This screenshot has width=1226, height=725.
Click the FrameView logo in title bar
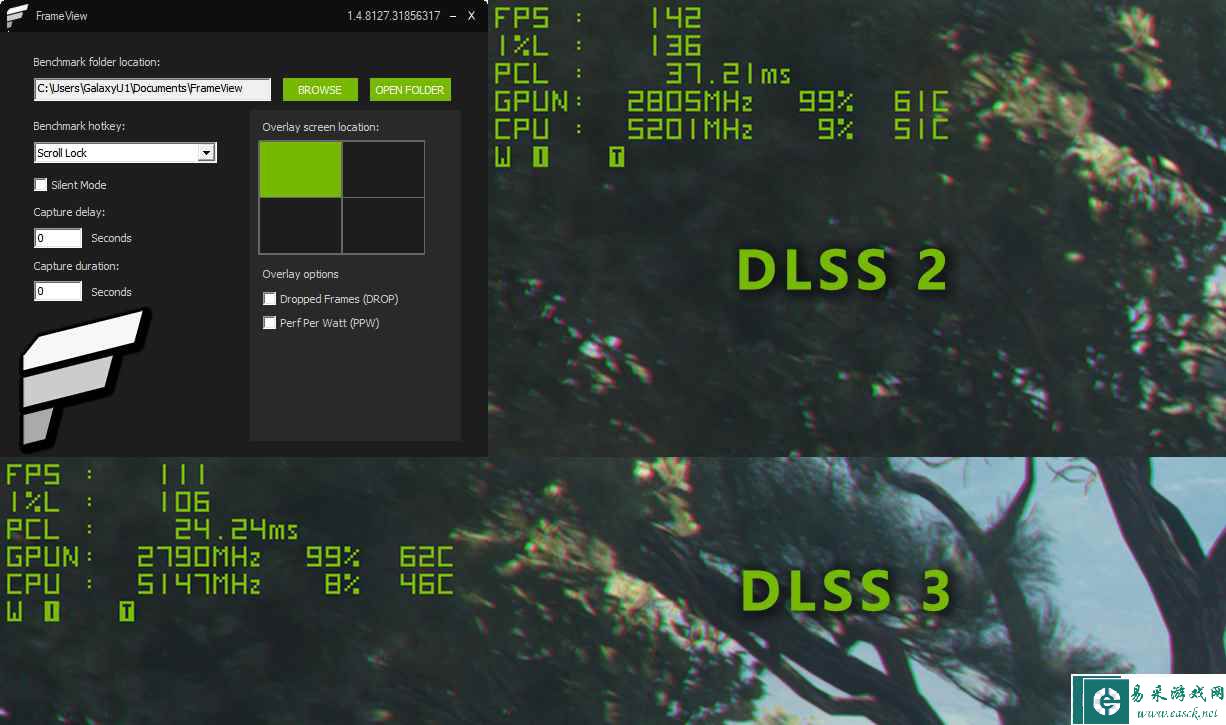[17, 16]
